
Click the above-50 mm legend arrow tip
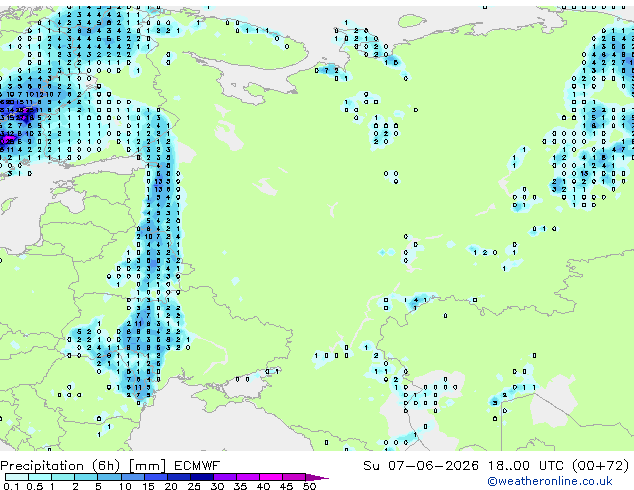tap(317, 477)
